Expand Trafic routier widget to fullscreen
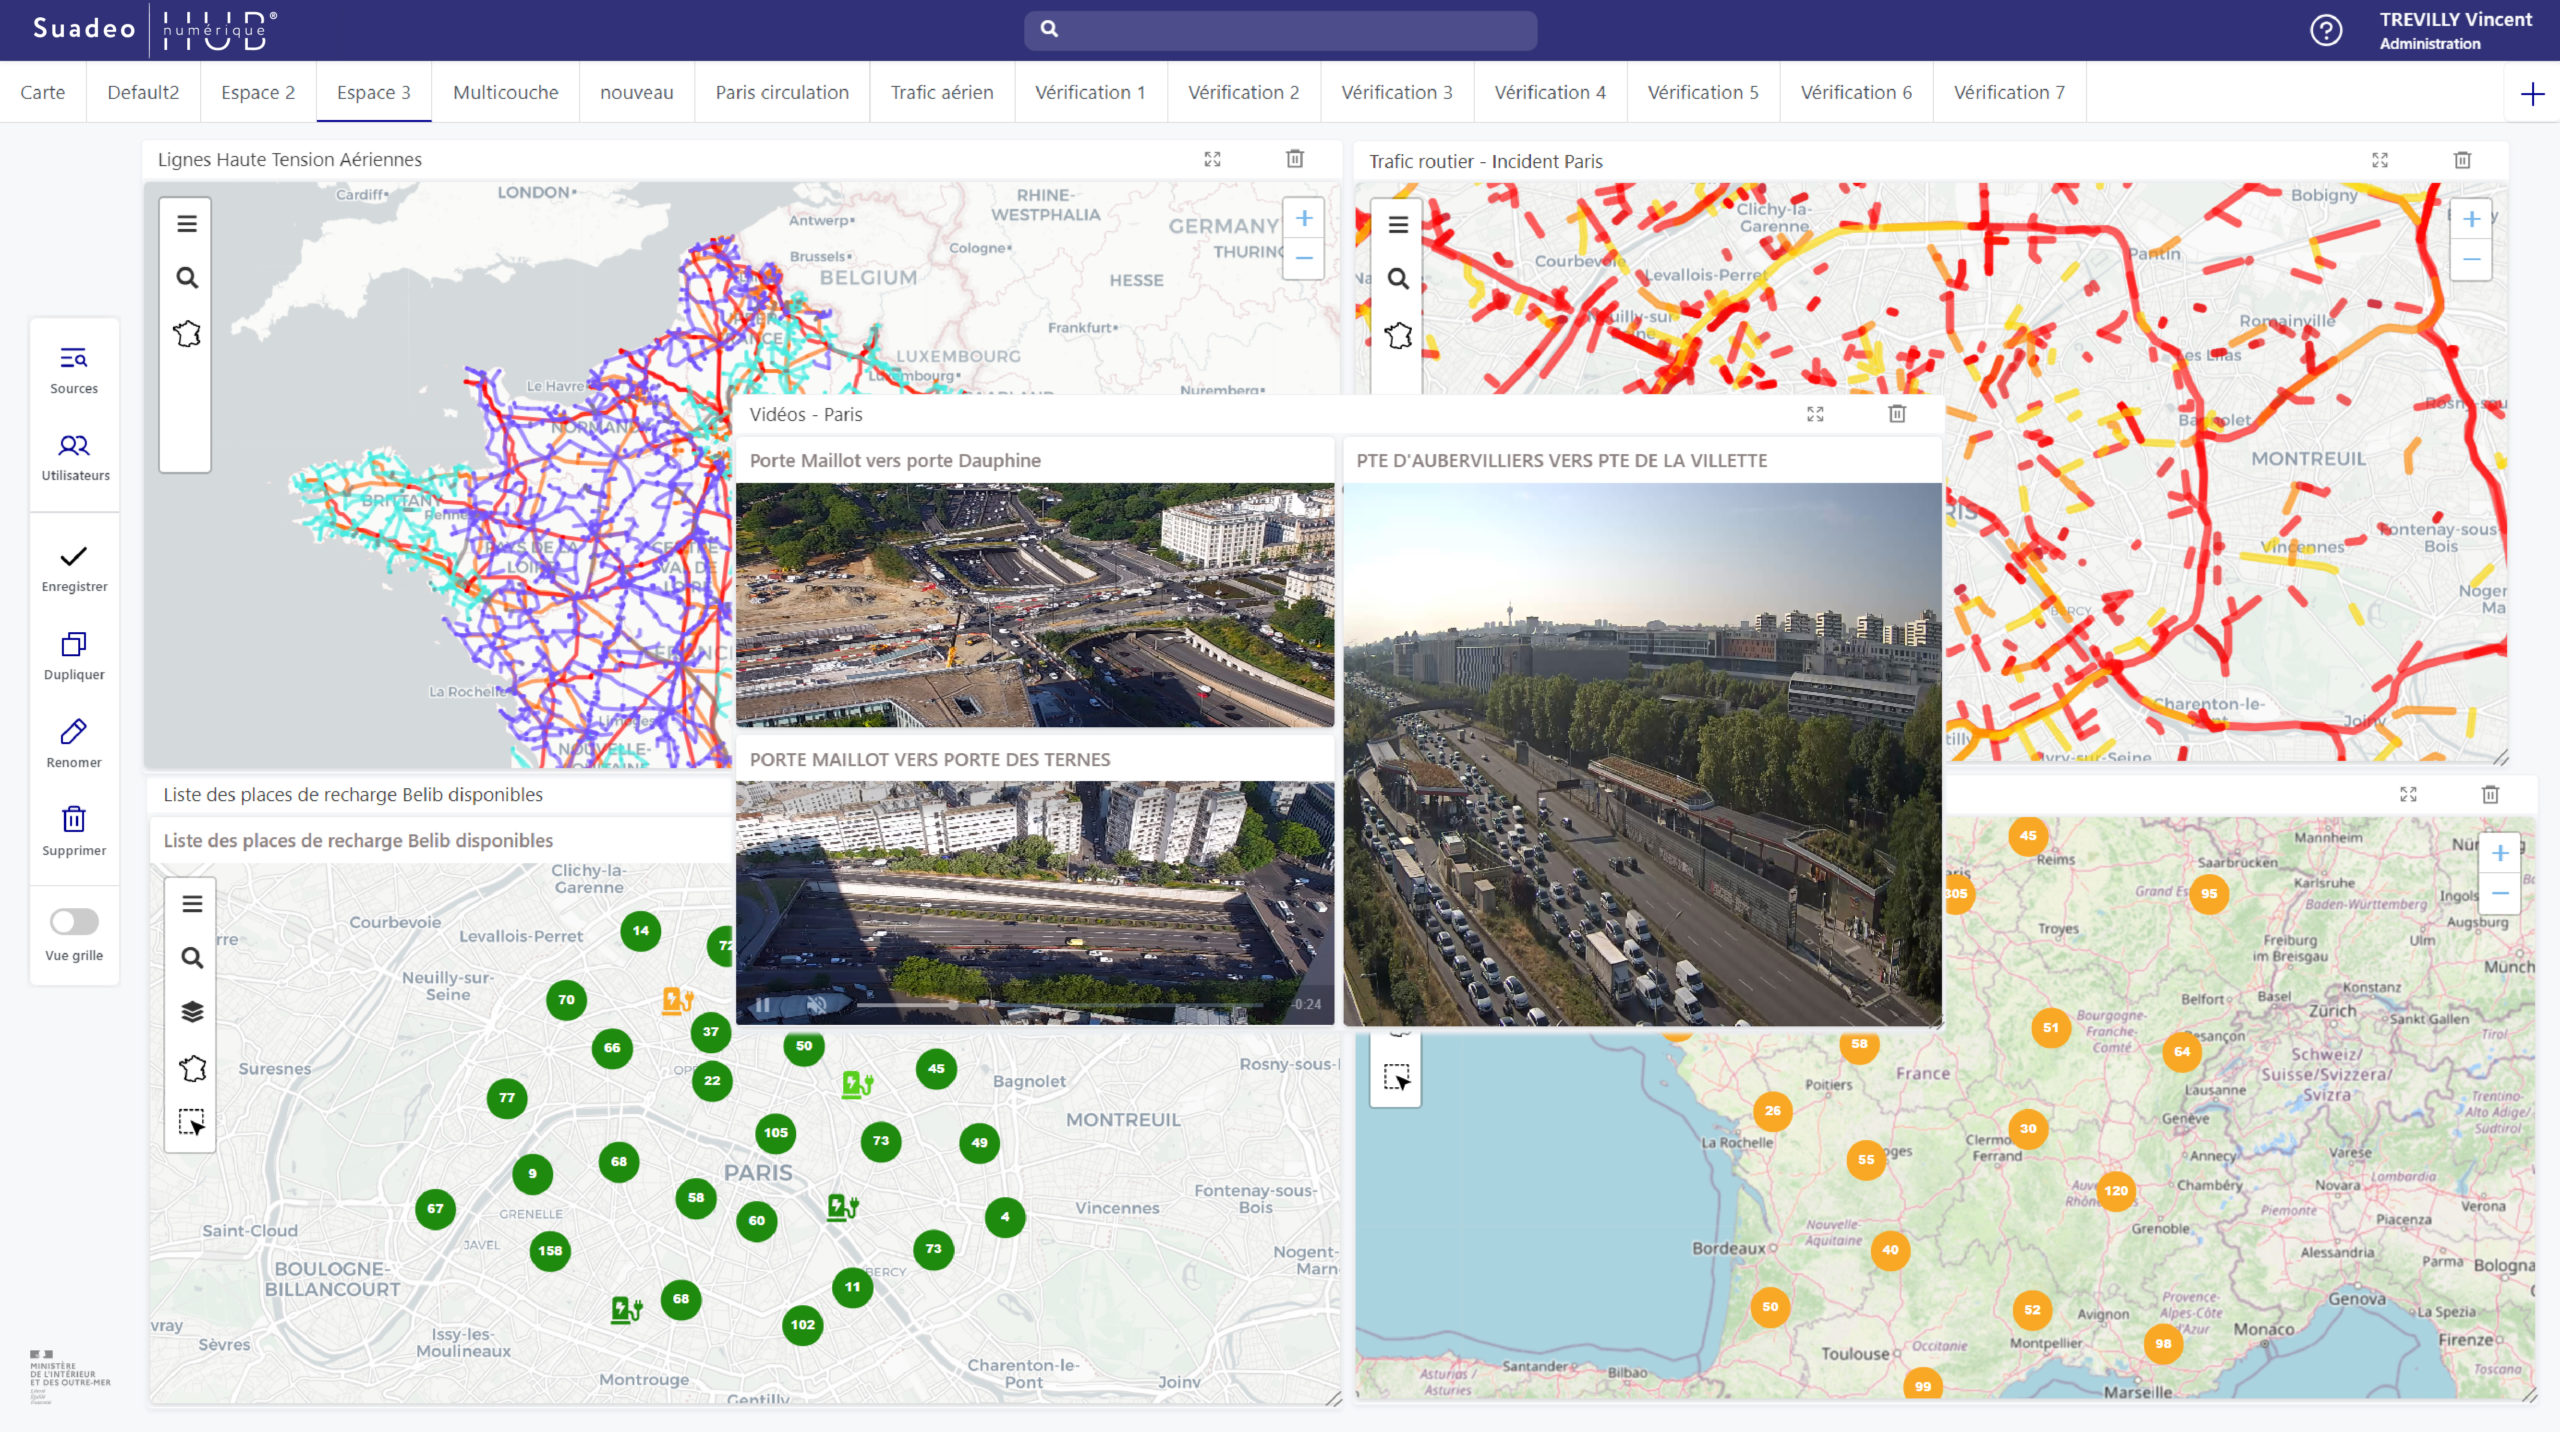Image resolution: width=2560 pixels, height=1432 pixels. coord(2380,160)
